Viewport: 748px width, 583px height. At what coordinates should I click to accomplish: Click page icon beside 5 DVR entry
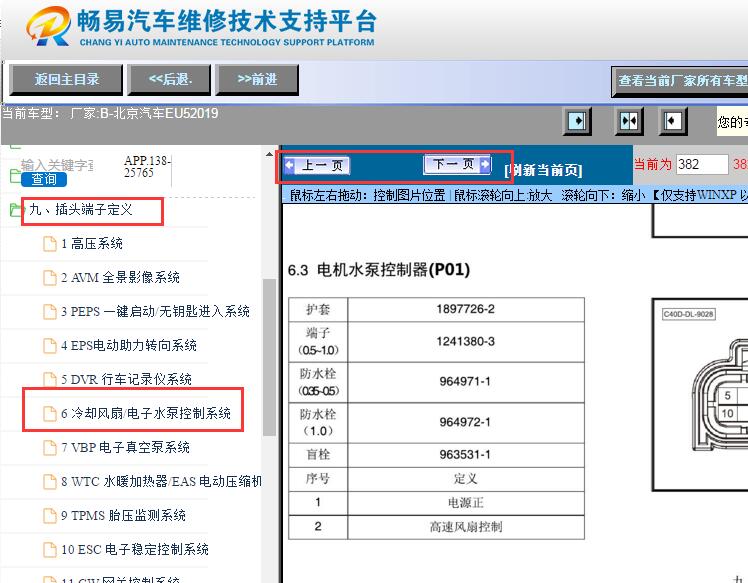(50, 379)
